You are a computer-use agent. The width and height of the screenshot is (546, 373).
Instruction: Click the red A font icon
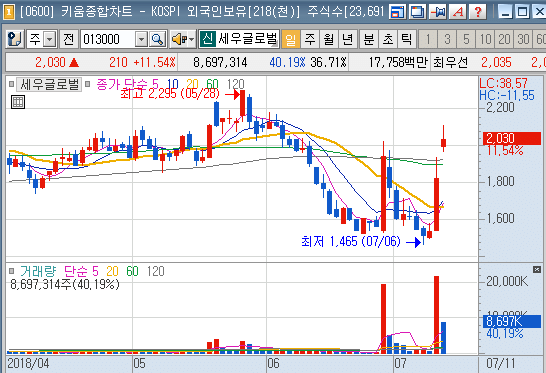458,12
